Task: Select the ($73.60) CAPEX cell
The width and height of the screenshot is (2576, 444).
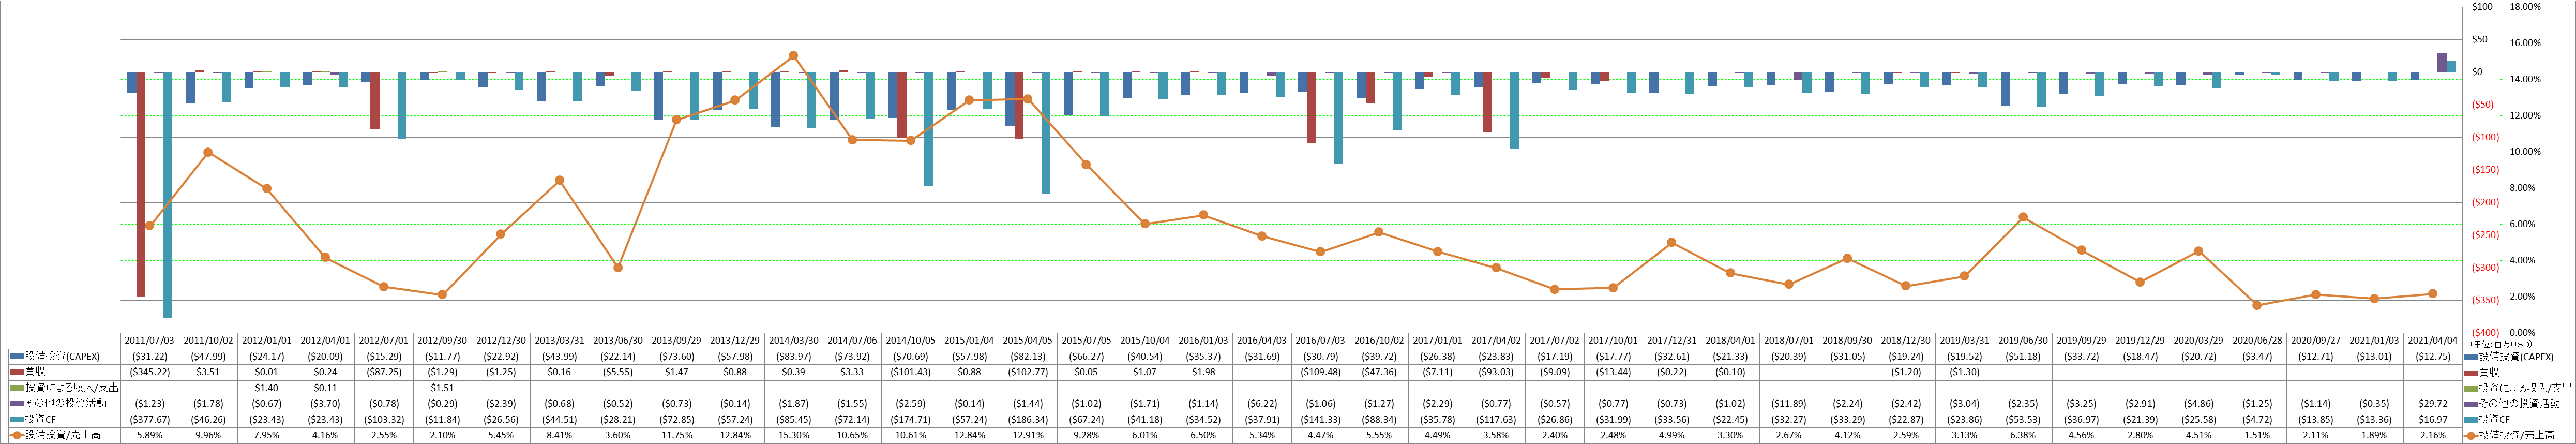Action: (677, 357)
